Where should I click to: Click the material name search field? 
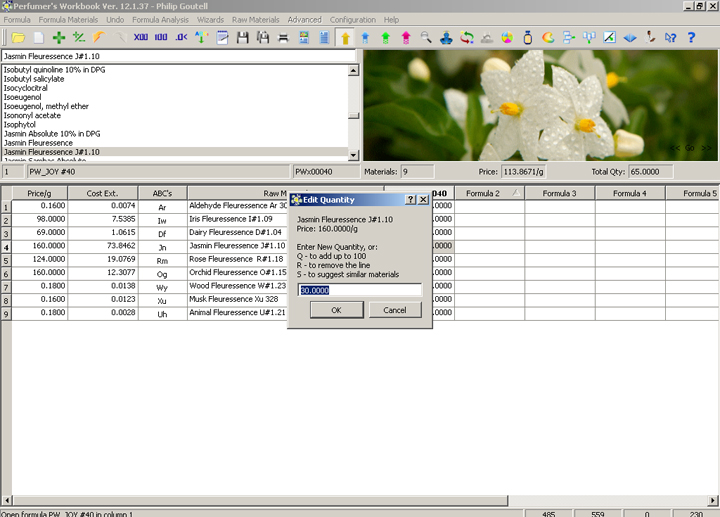[x=179, y=56]
